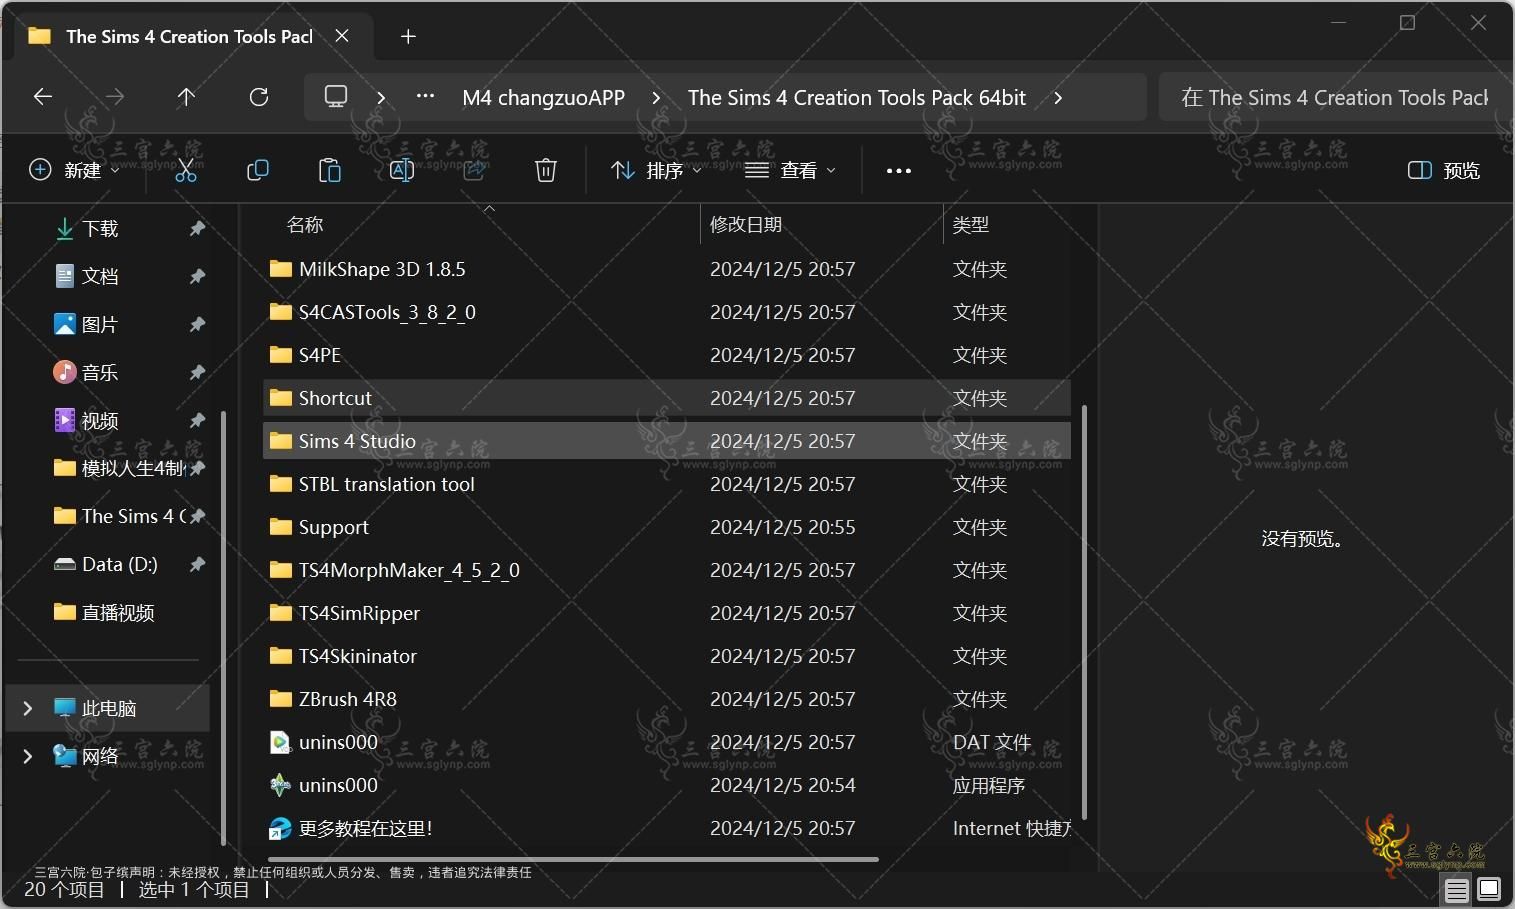1515x909 pixels.
Task: Click chevron after Creation Tools Pack 64bit breadcrumb
Action: pos(1058,98)
